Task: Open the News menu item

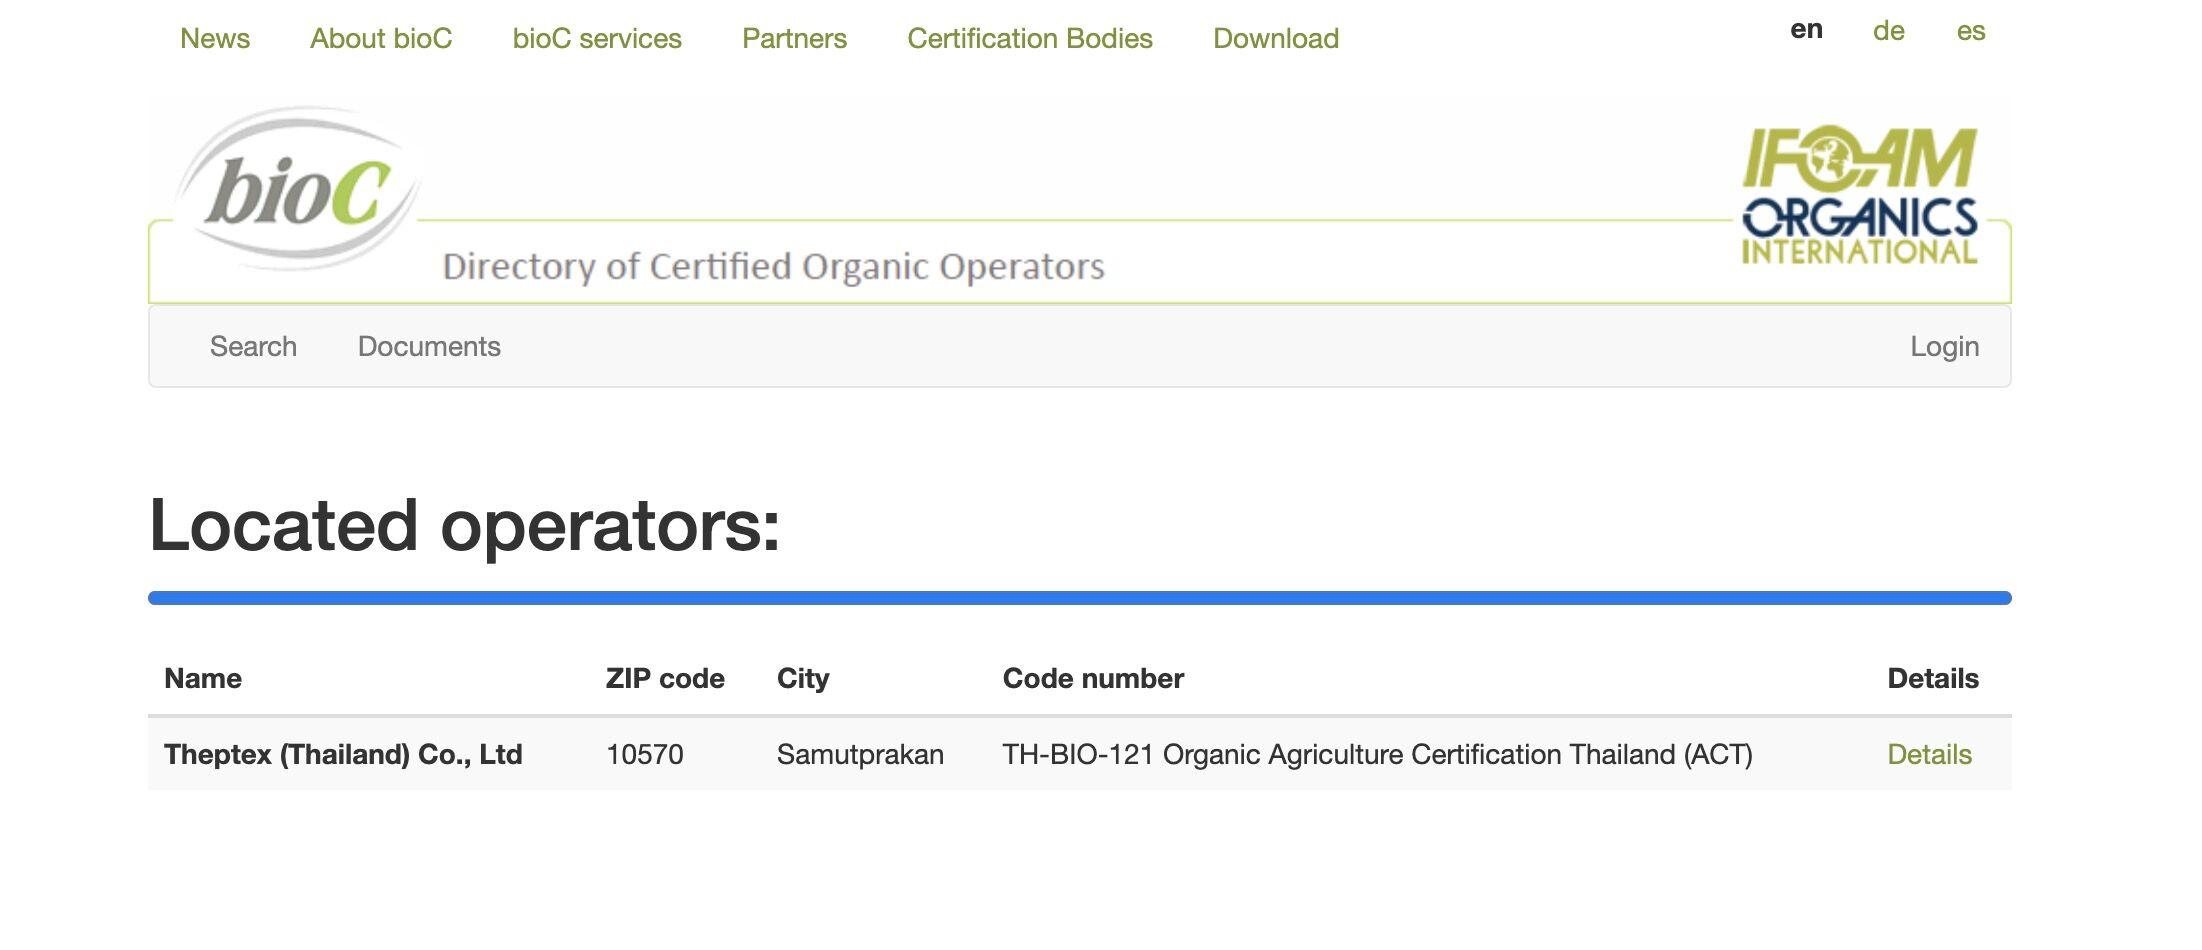Action: tap(215, 39)
